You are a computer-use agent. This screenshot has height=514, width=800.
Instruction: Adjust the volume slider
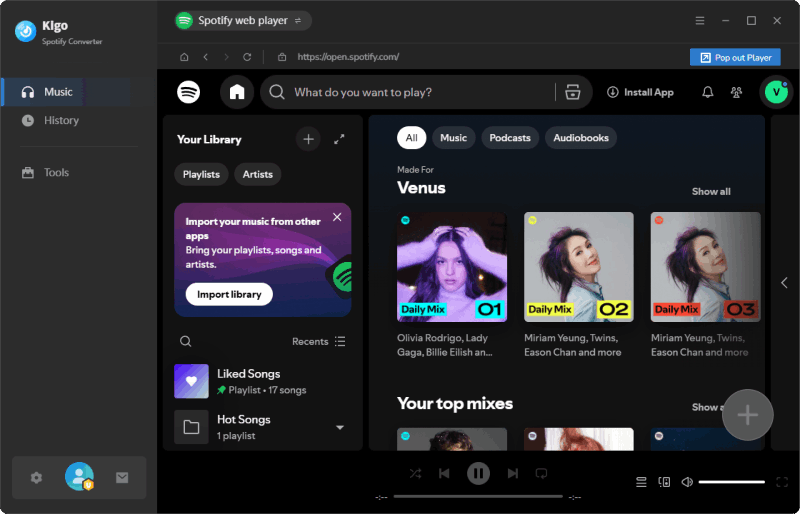tap(732, 482)
